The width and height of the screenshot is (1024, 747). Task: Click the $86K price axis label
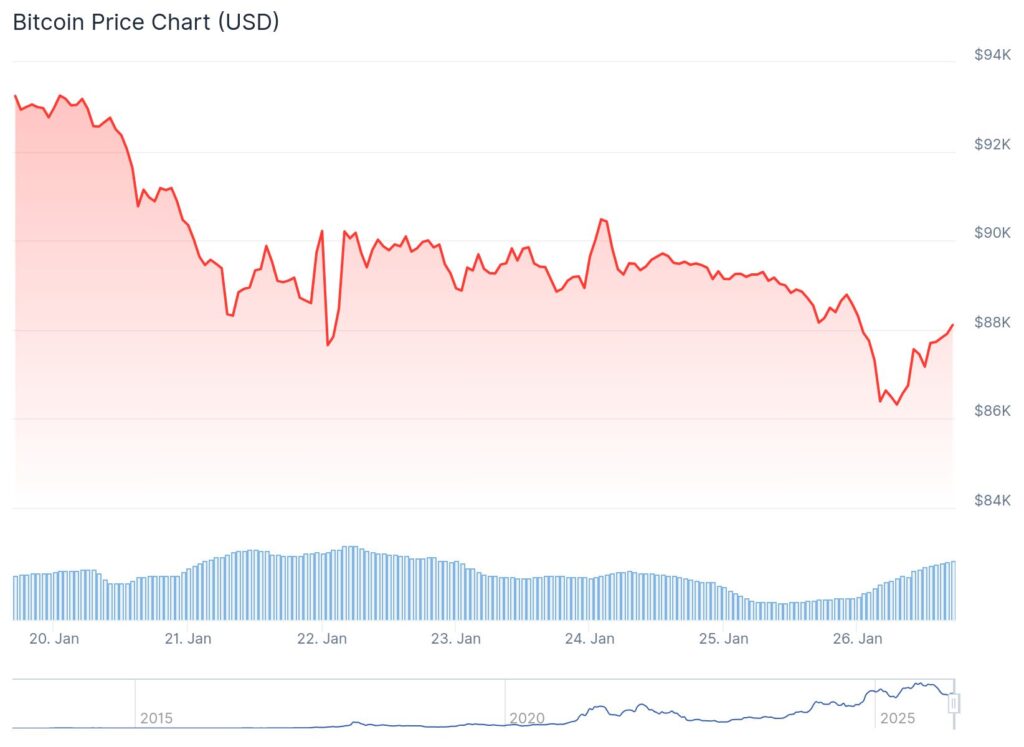993,411
